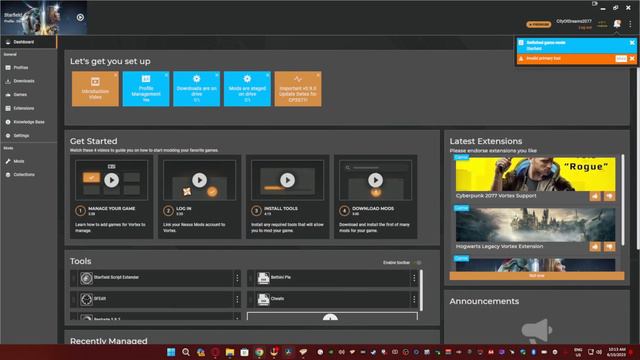
Task: Dismiss the Mods are staged on drive tile
Action: (x=268, y=75)
